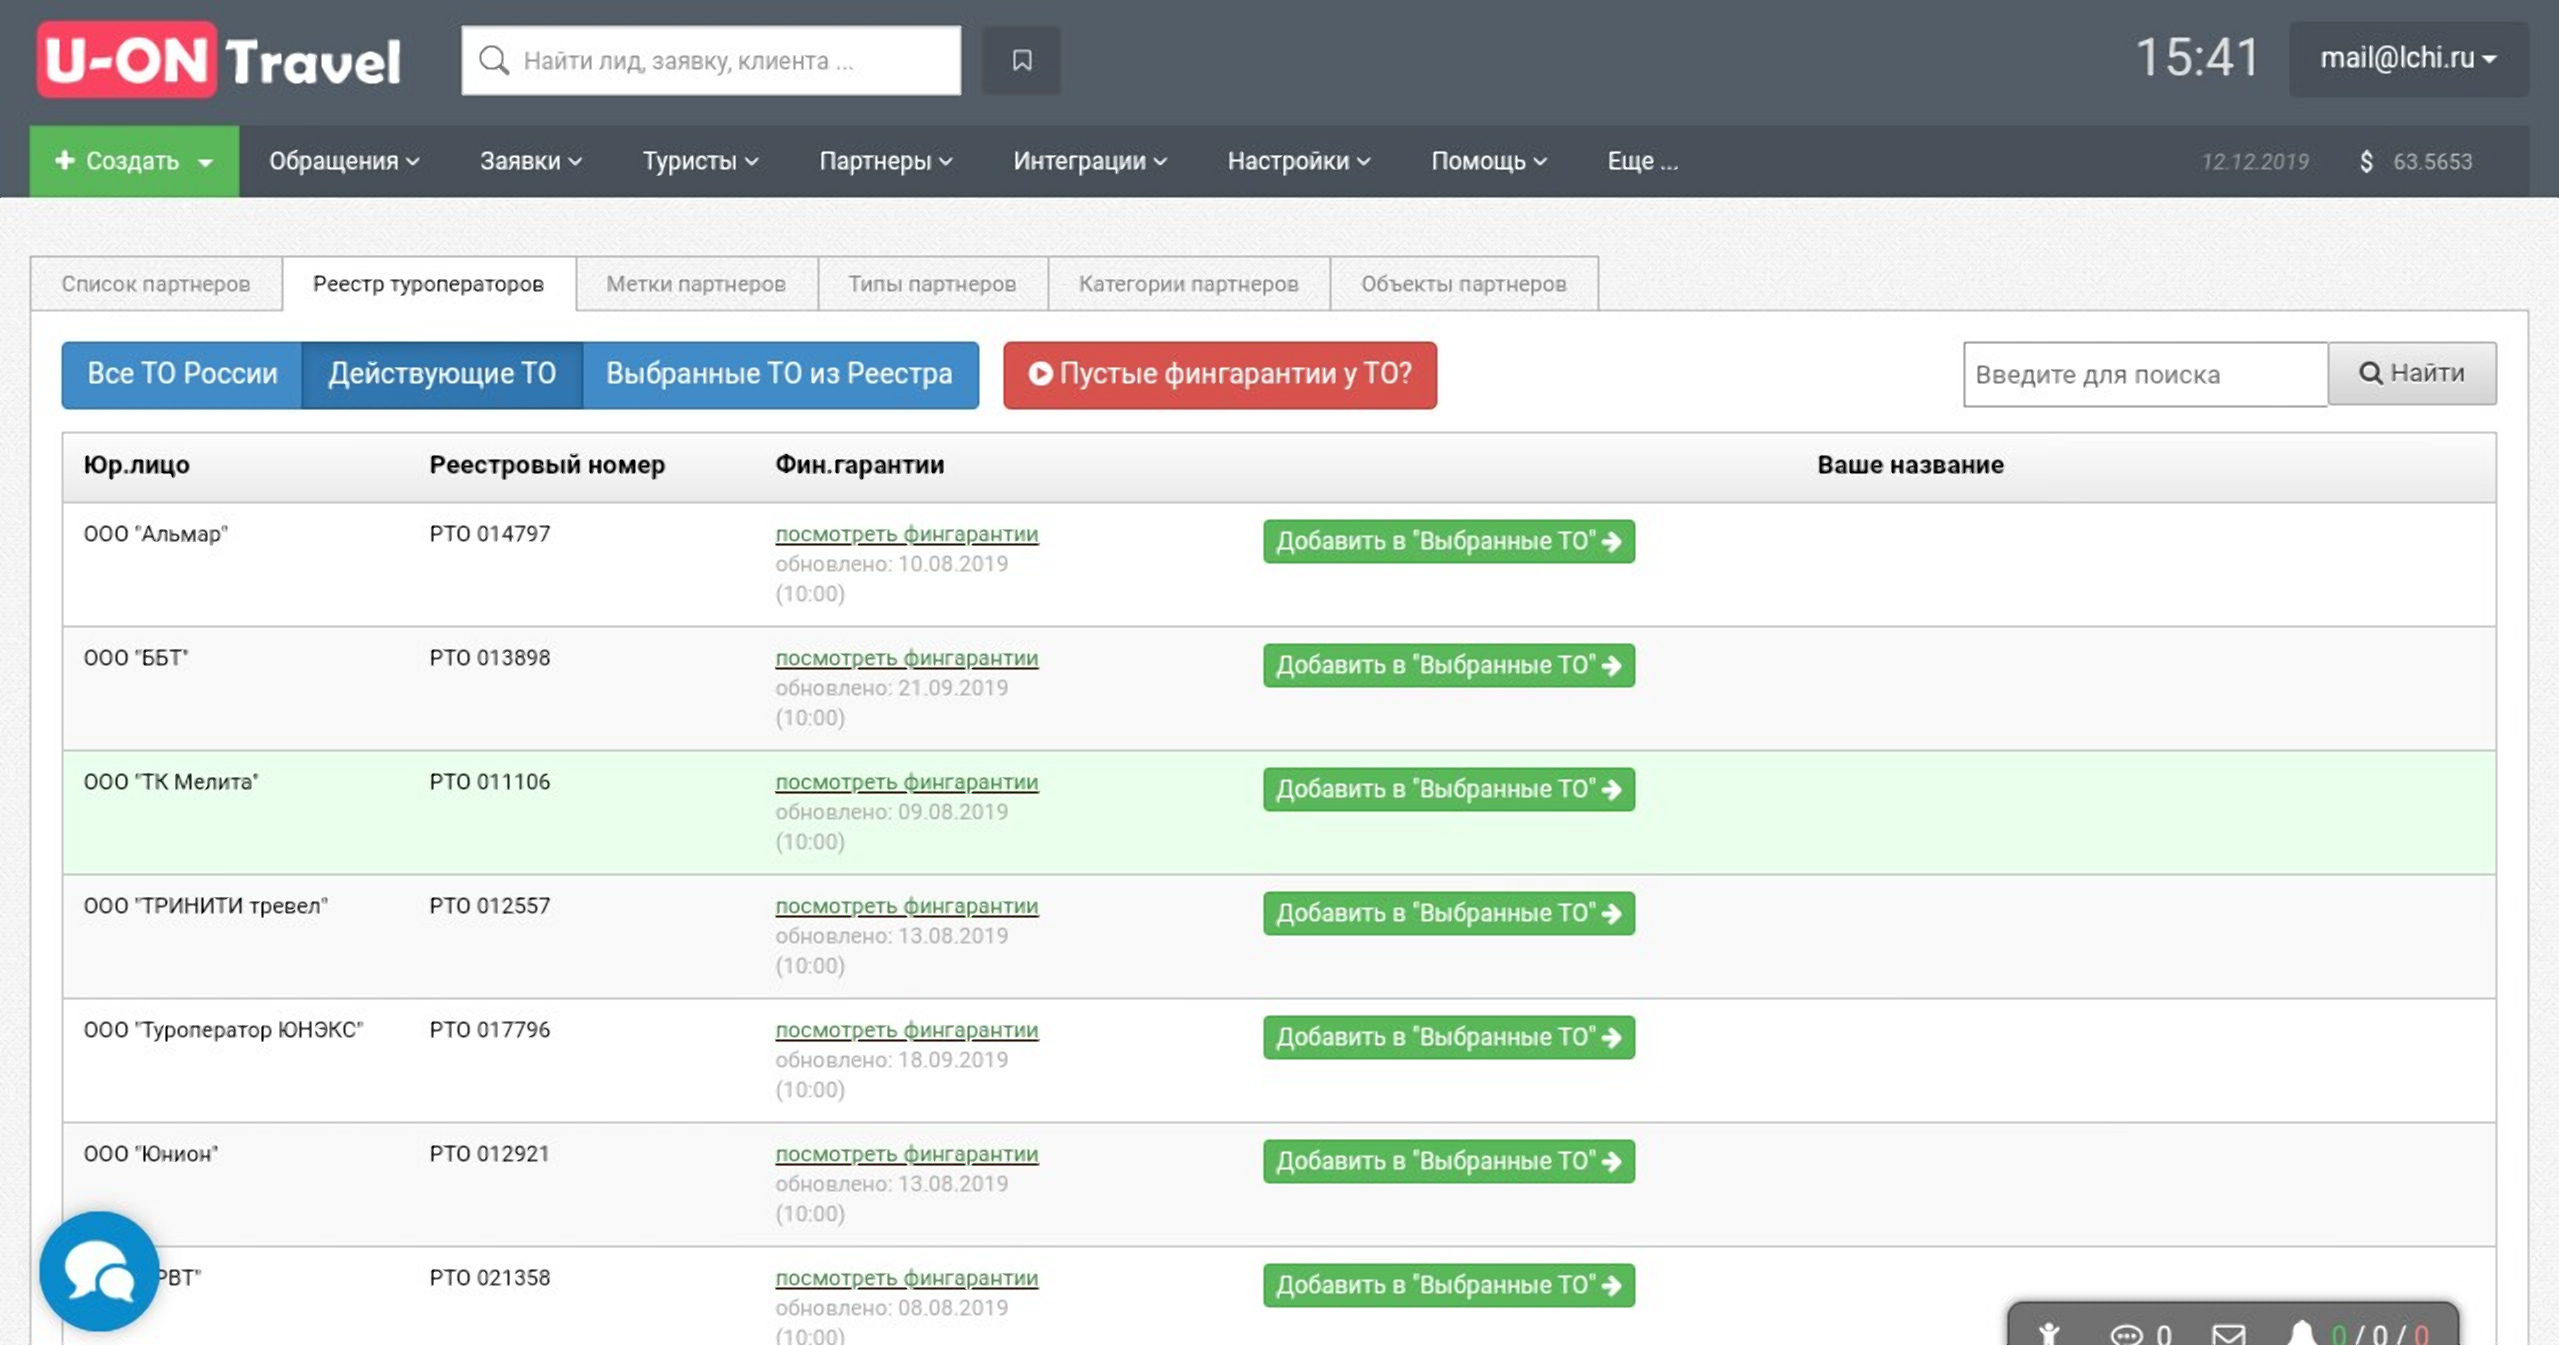Click the dollar exchange rate indicator
The height and width of the screenshot is (1345, 2559).
click(x=2415, y=162)
